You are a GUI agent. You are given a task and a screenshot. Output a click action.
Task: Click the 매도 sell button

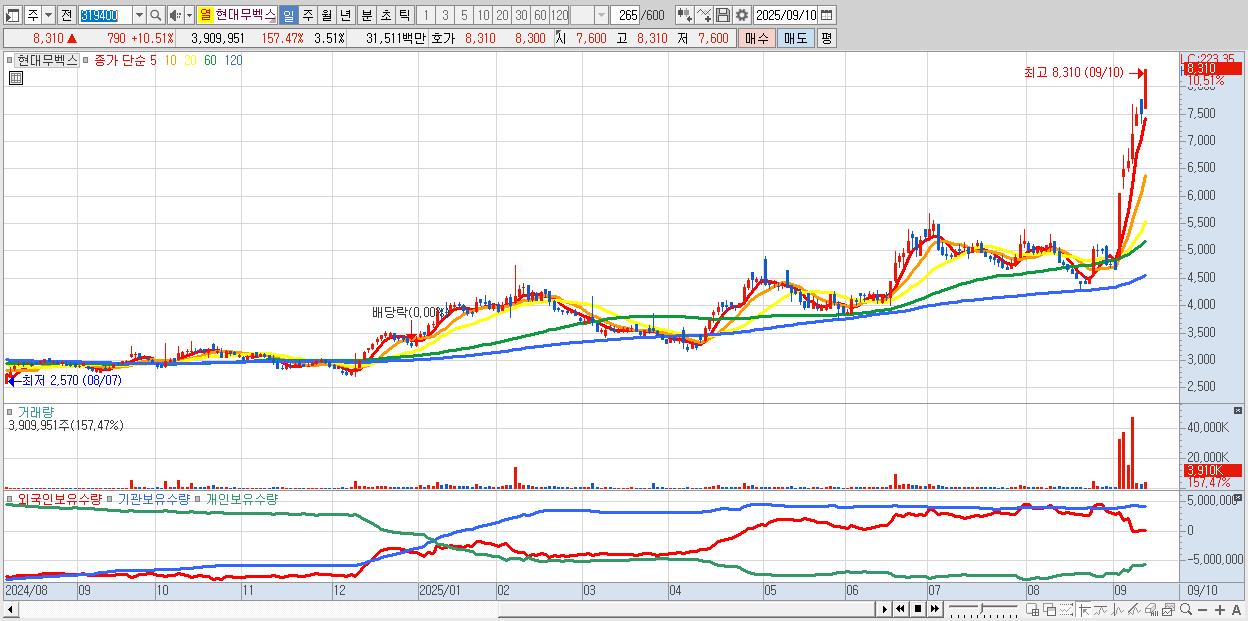click(795, 38)
